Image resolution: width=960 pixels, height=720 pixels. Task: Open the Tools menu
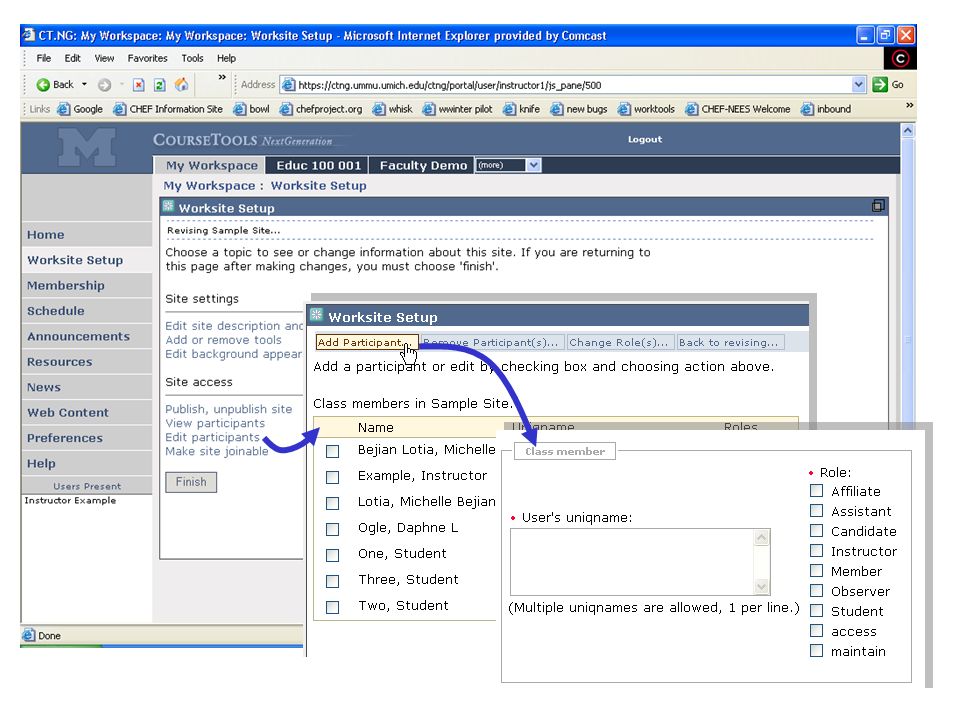[x=192, y=58]
